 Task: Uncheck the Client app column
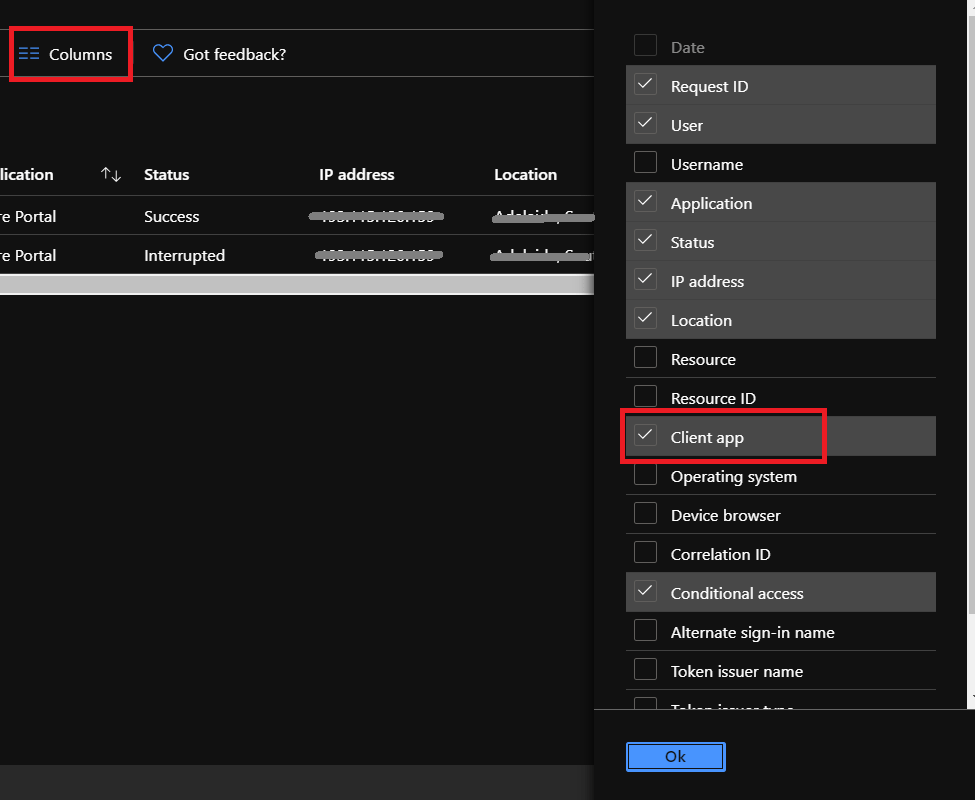pos(646,436)
